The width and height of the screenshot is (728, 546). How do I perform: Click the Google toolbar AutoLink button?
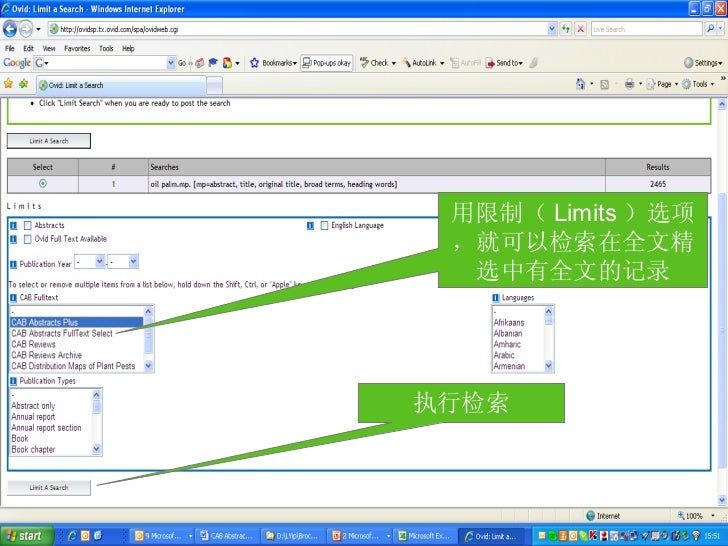pyautogui.click(x=422, y=63)
